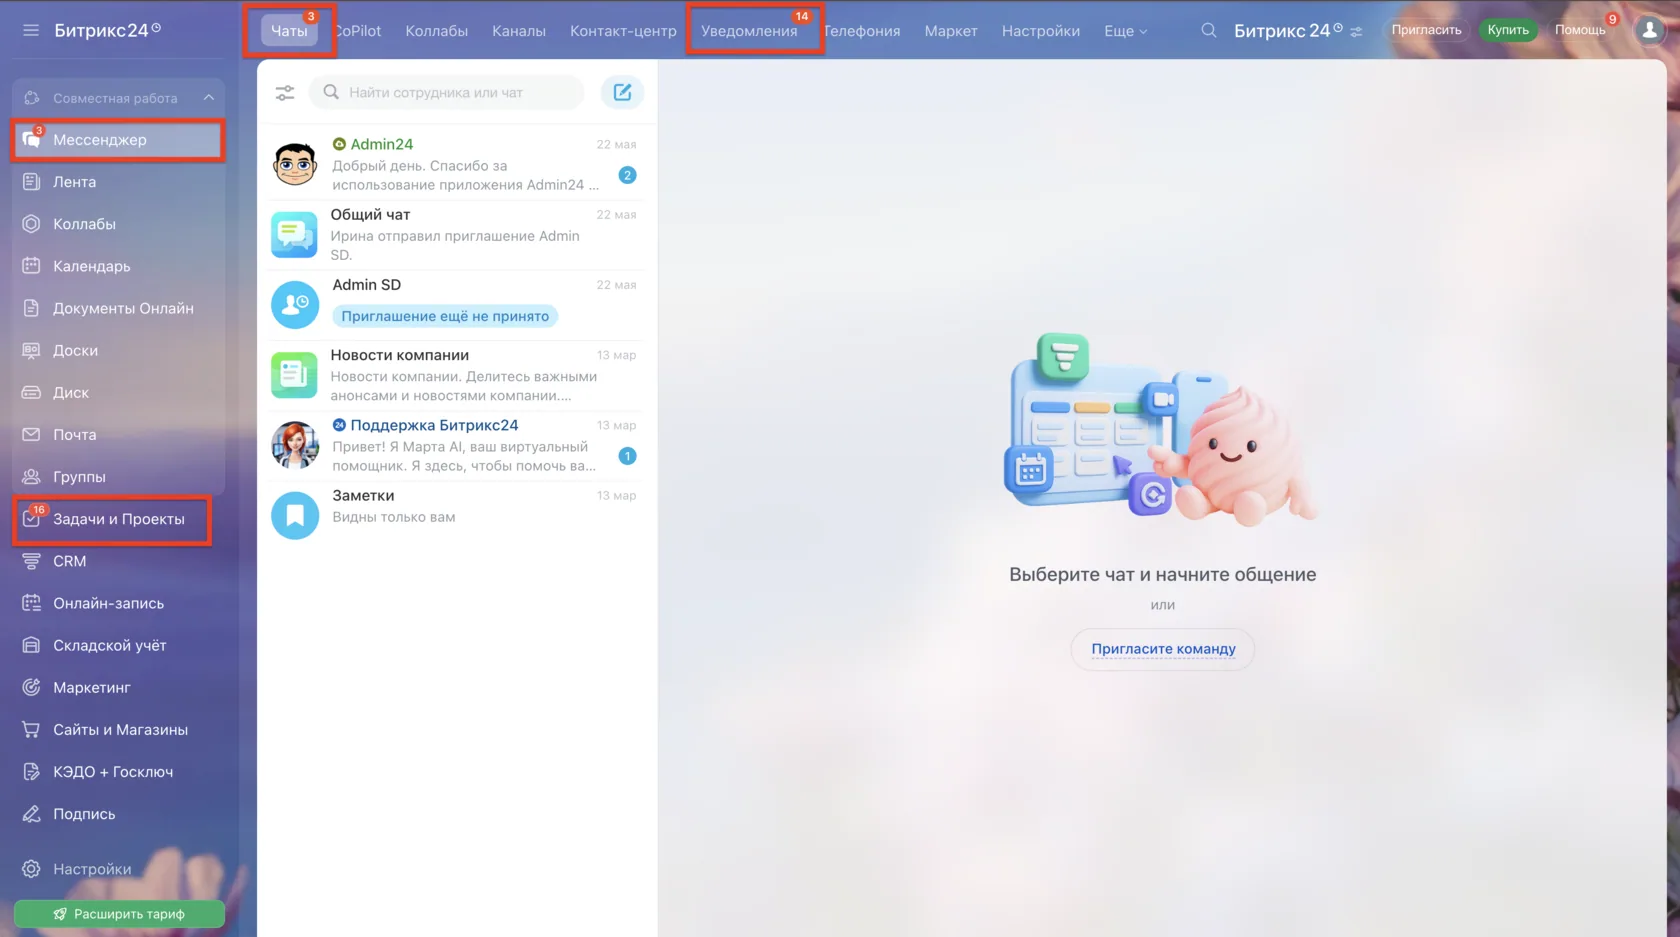Switch to the Чаты tab
This screenshot has height=937, width=1680.
289,31
